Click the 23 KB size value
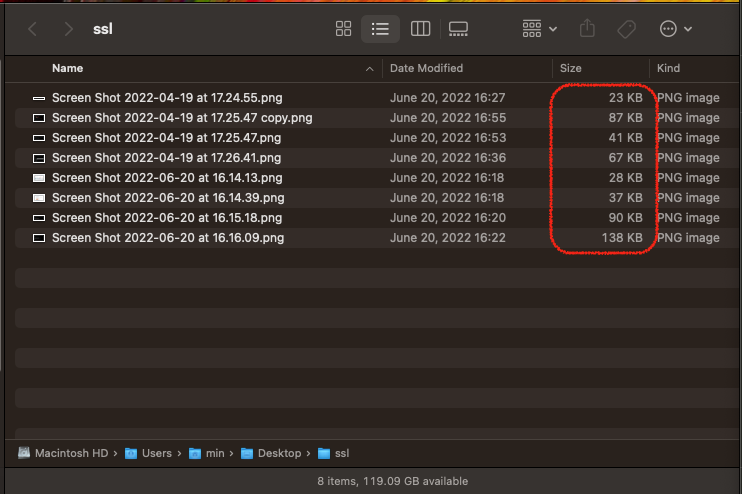Viewport: 742px width, 494px height. [626, 97]
